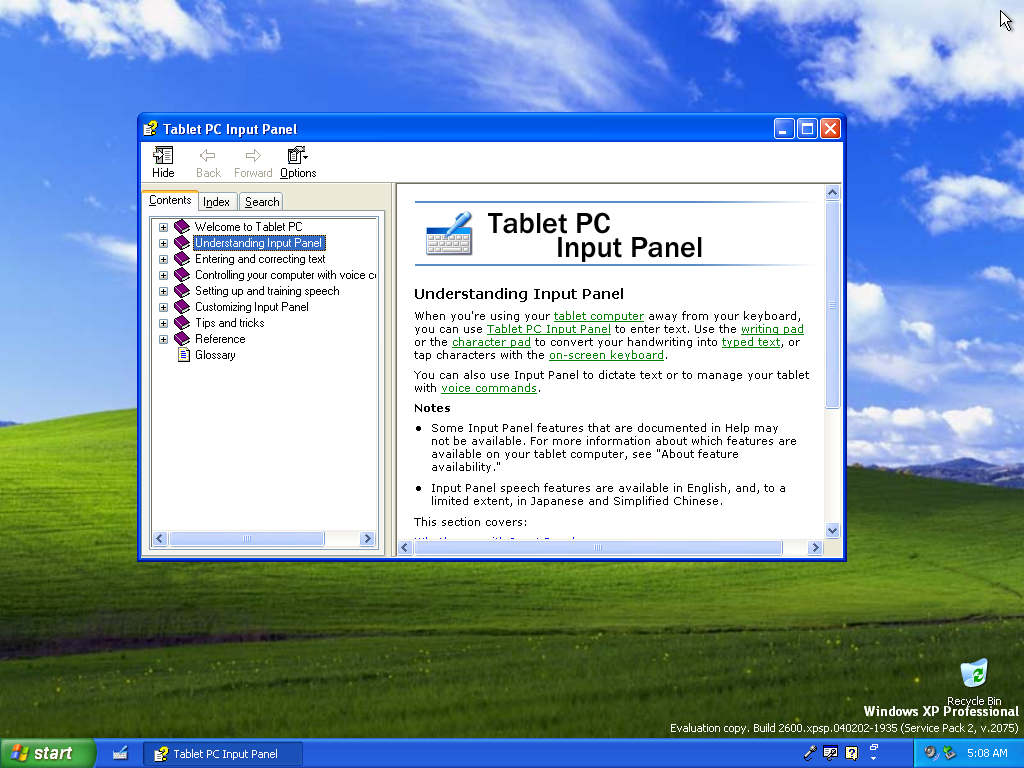
Task: Click the Glossary page icon
Action: pyautogui.click(x=183, y=355)
